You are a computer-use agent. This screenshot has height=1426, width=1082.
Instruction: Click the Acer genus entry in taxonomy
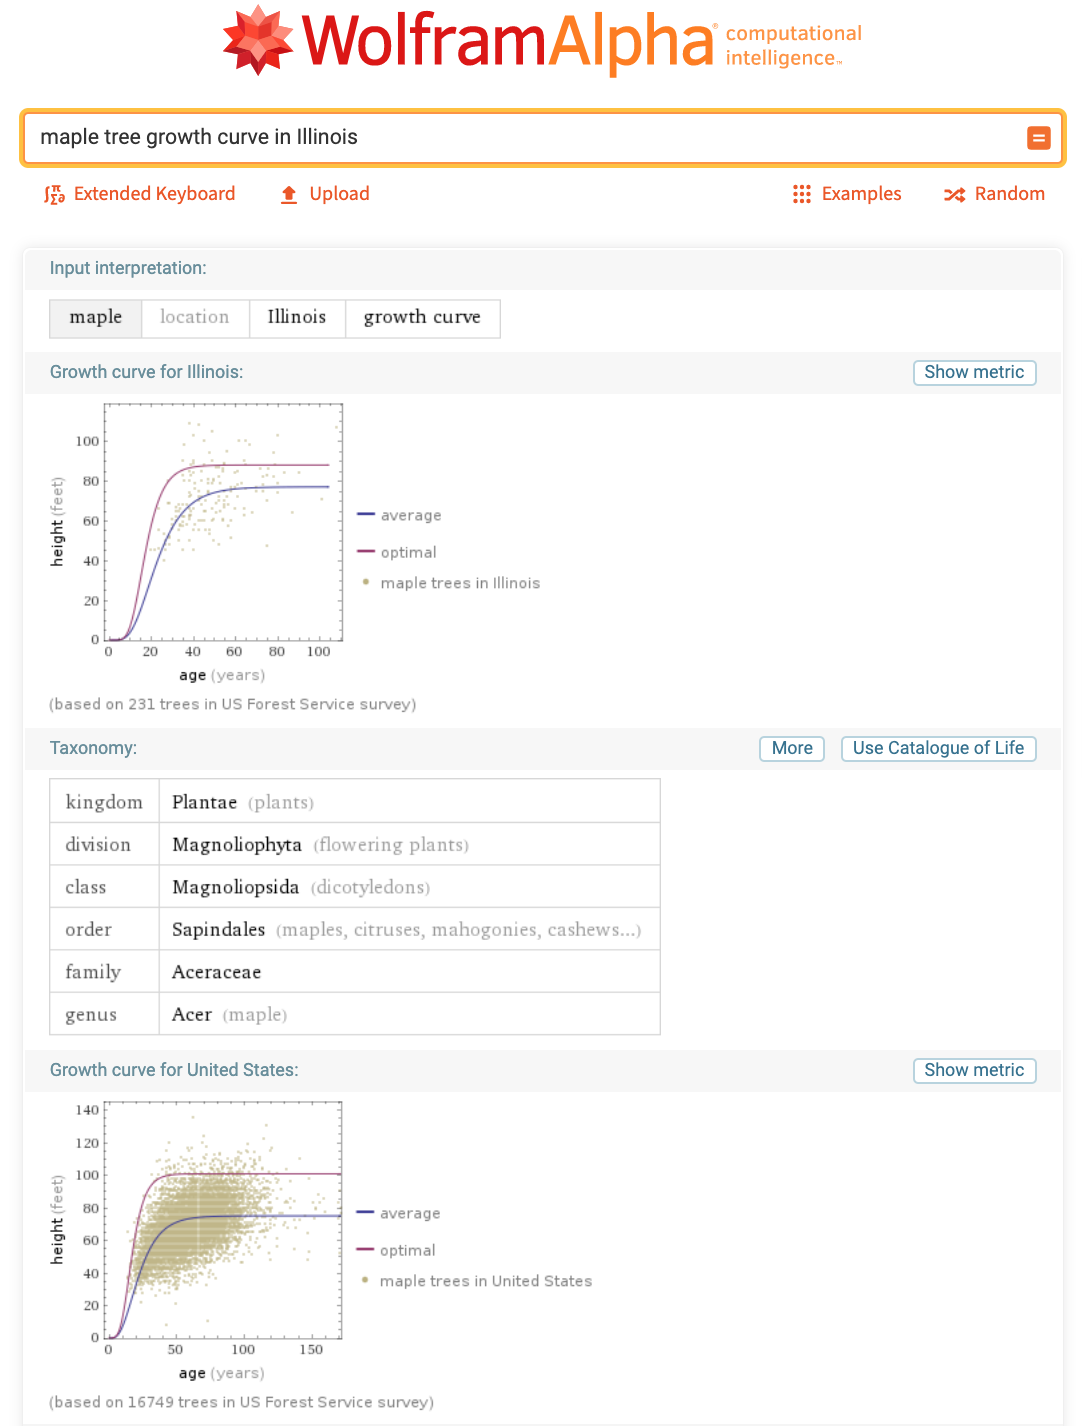pos(192,1013)
